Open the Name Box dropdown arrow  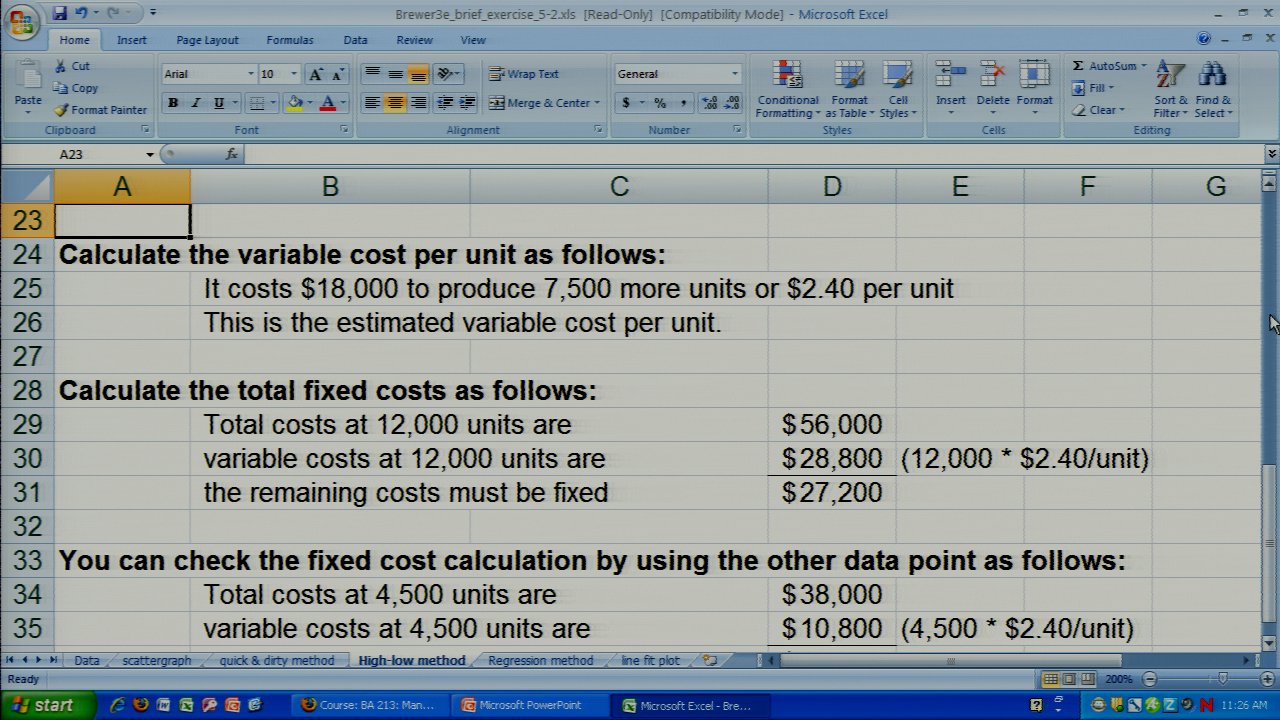(x=150, y=154)
